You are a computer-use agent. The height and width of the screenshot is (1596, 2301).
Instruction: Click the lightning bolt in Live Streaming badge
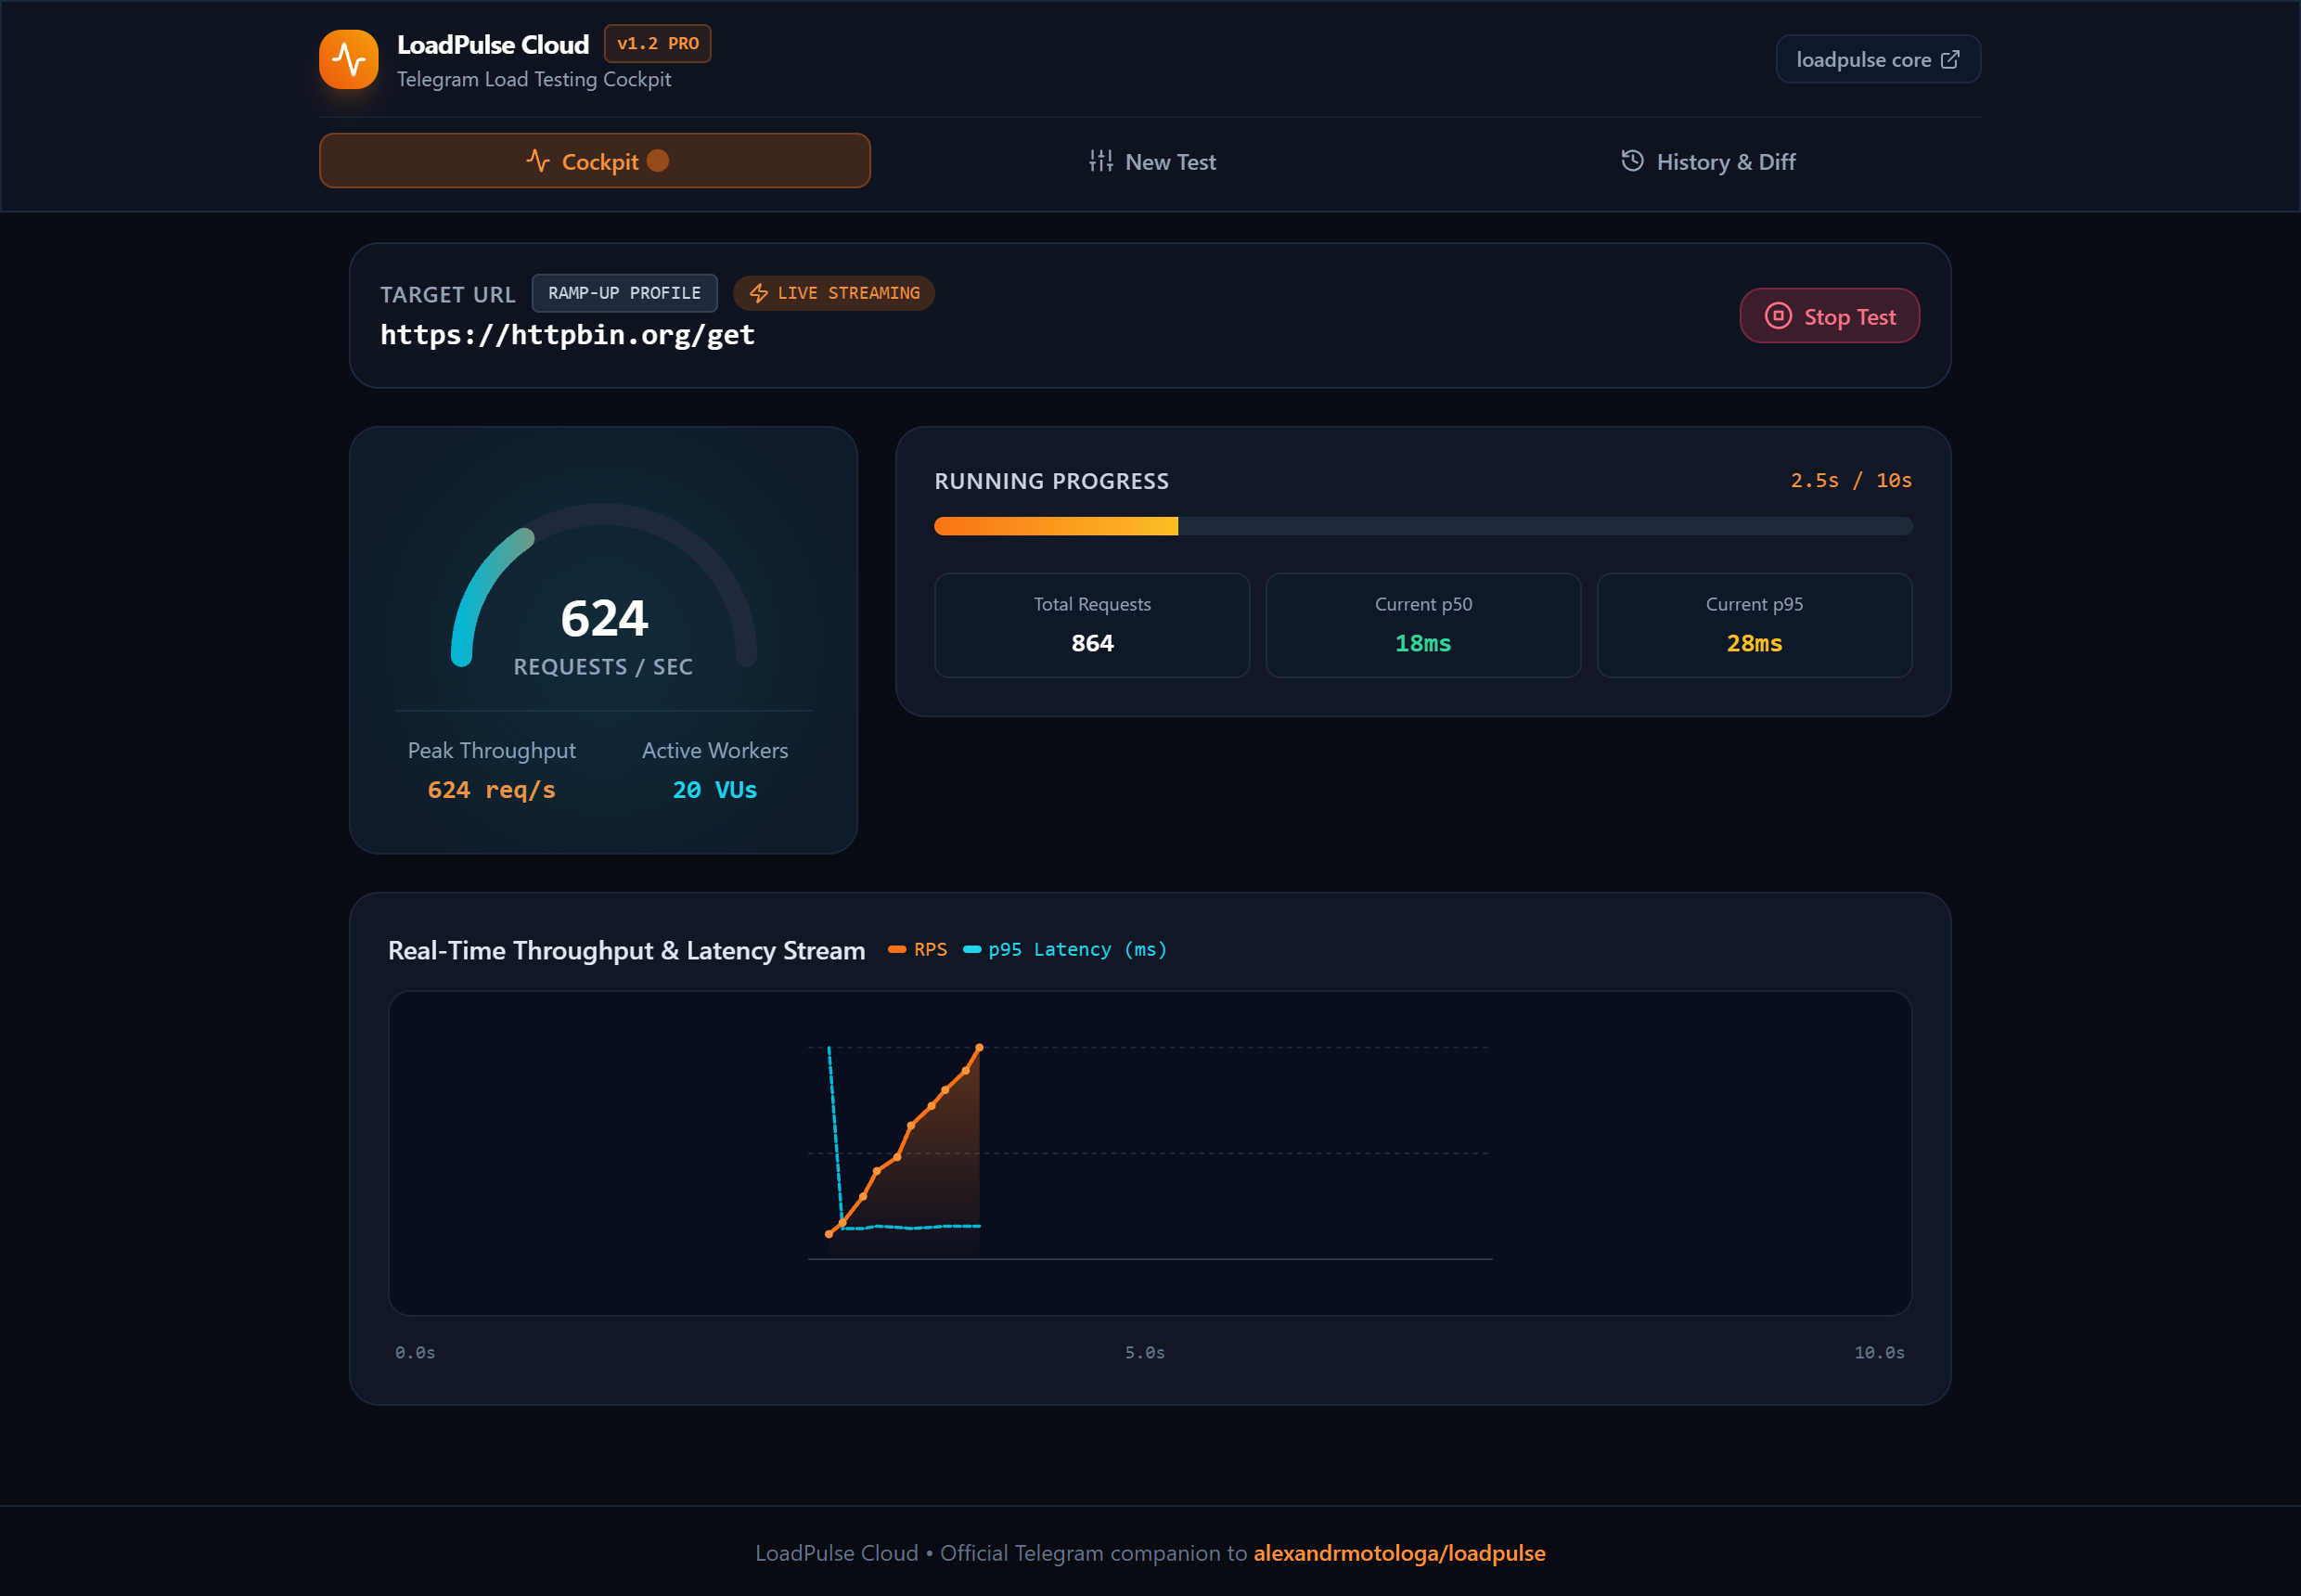pyautogui.click(x=759, y=293)
